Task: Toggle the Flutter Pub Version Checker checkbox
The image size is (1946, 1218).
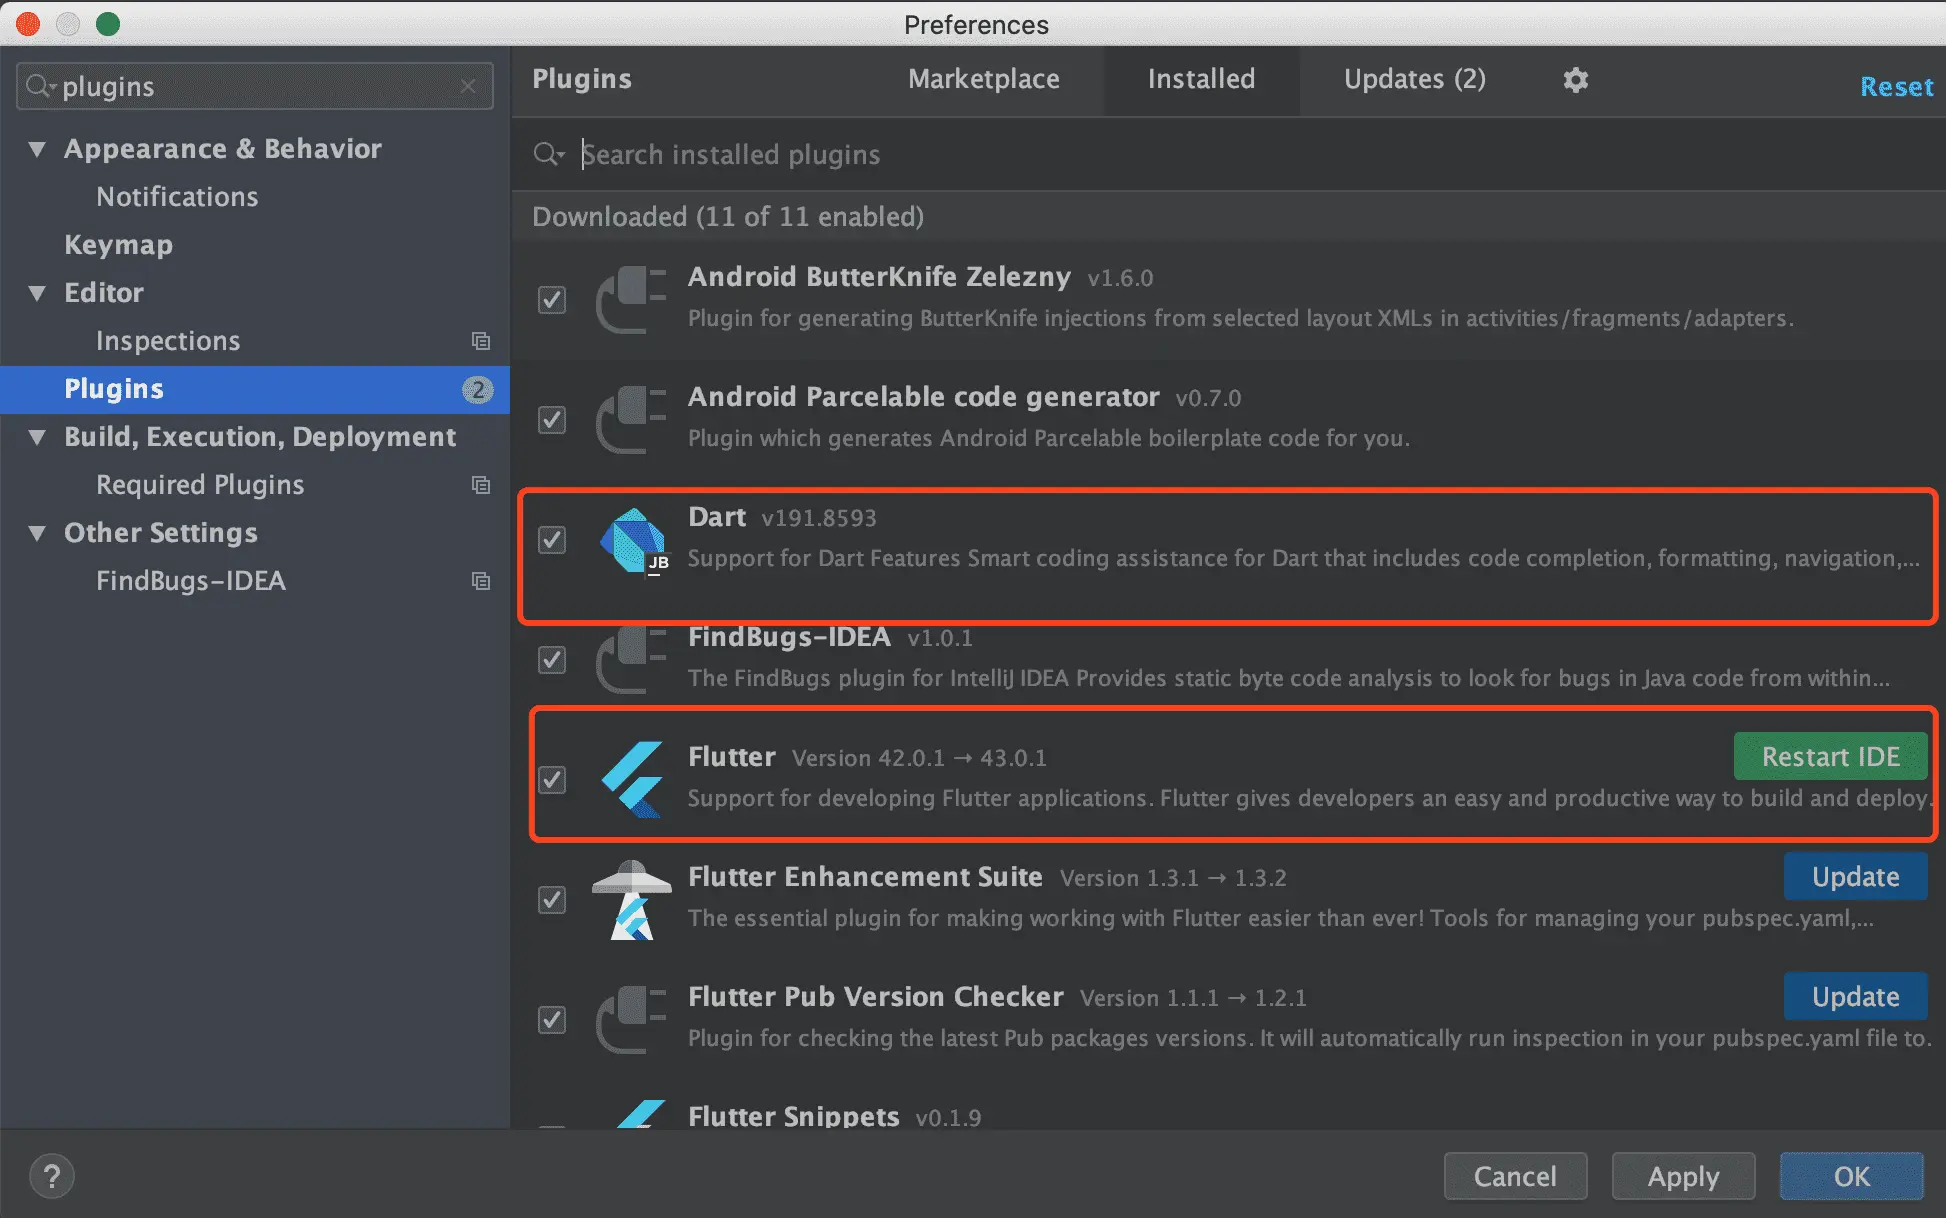Action: (552, 1020)
